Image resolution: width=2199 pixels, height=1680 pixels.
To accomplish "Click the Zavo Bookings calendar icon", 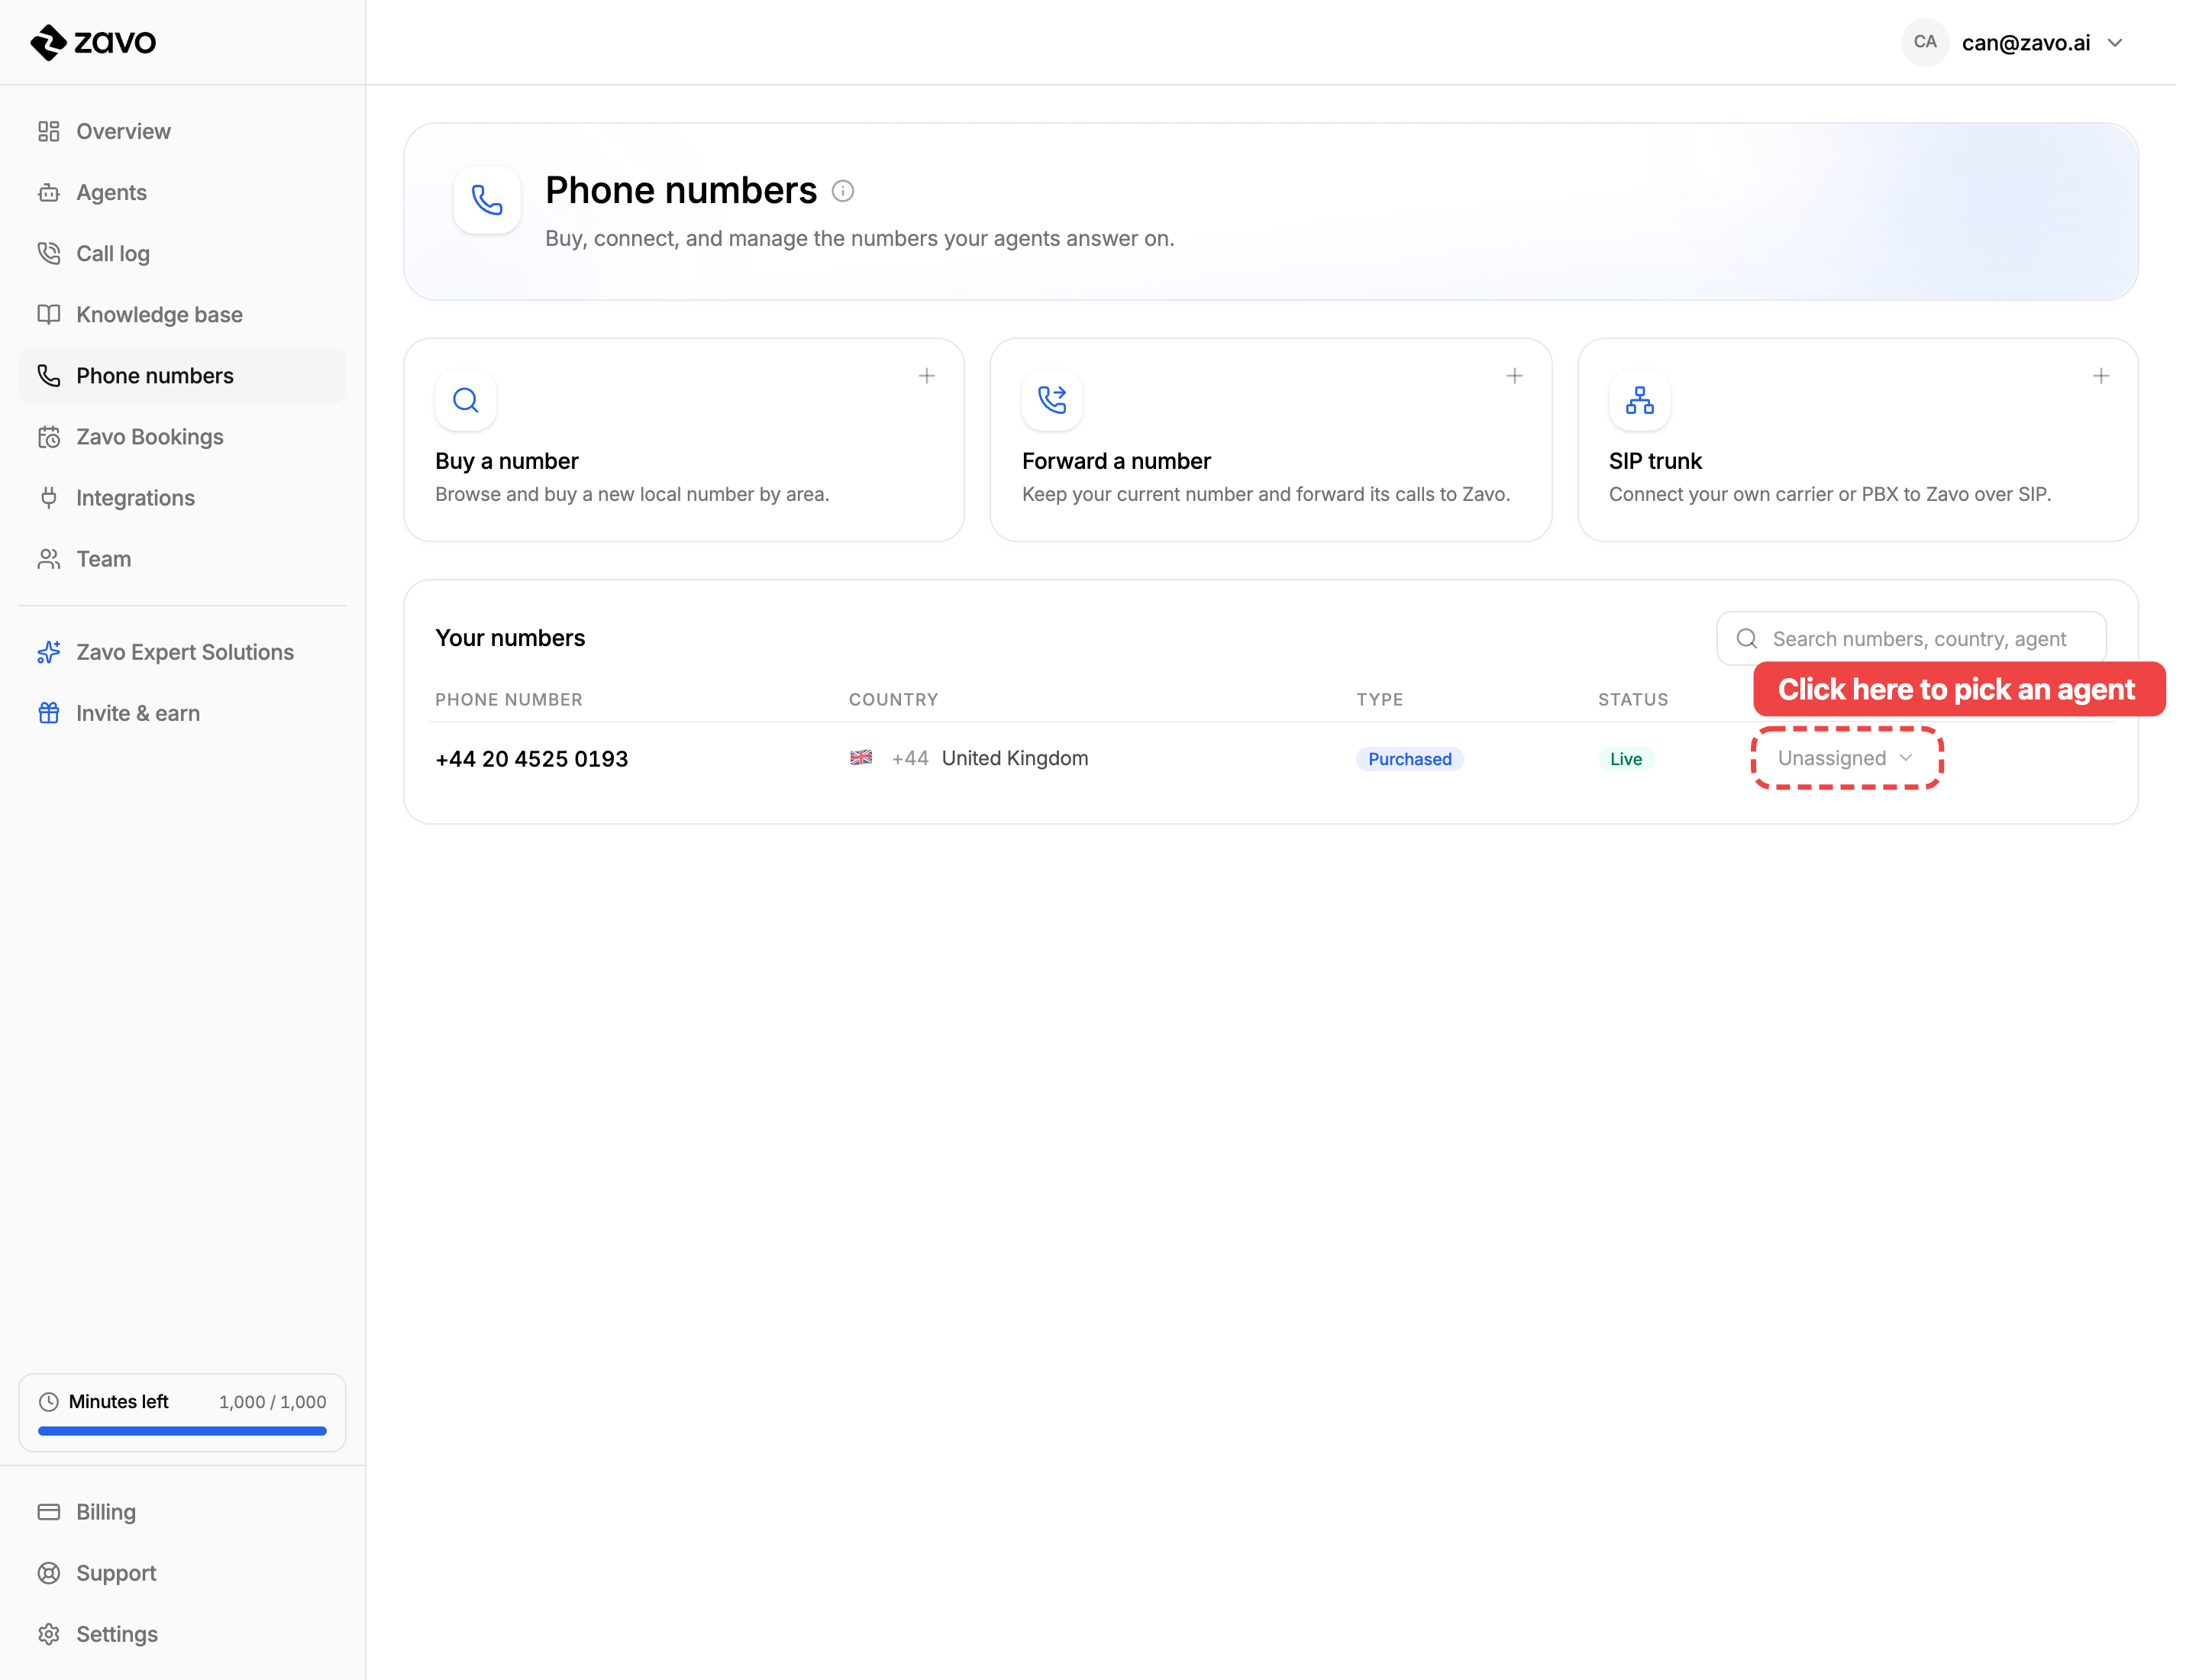I will point(49,437).
